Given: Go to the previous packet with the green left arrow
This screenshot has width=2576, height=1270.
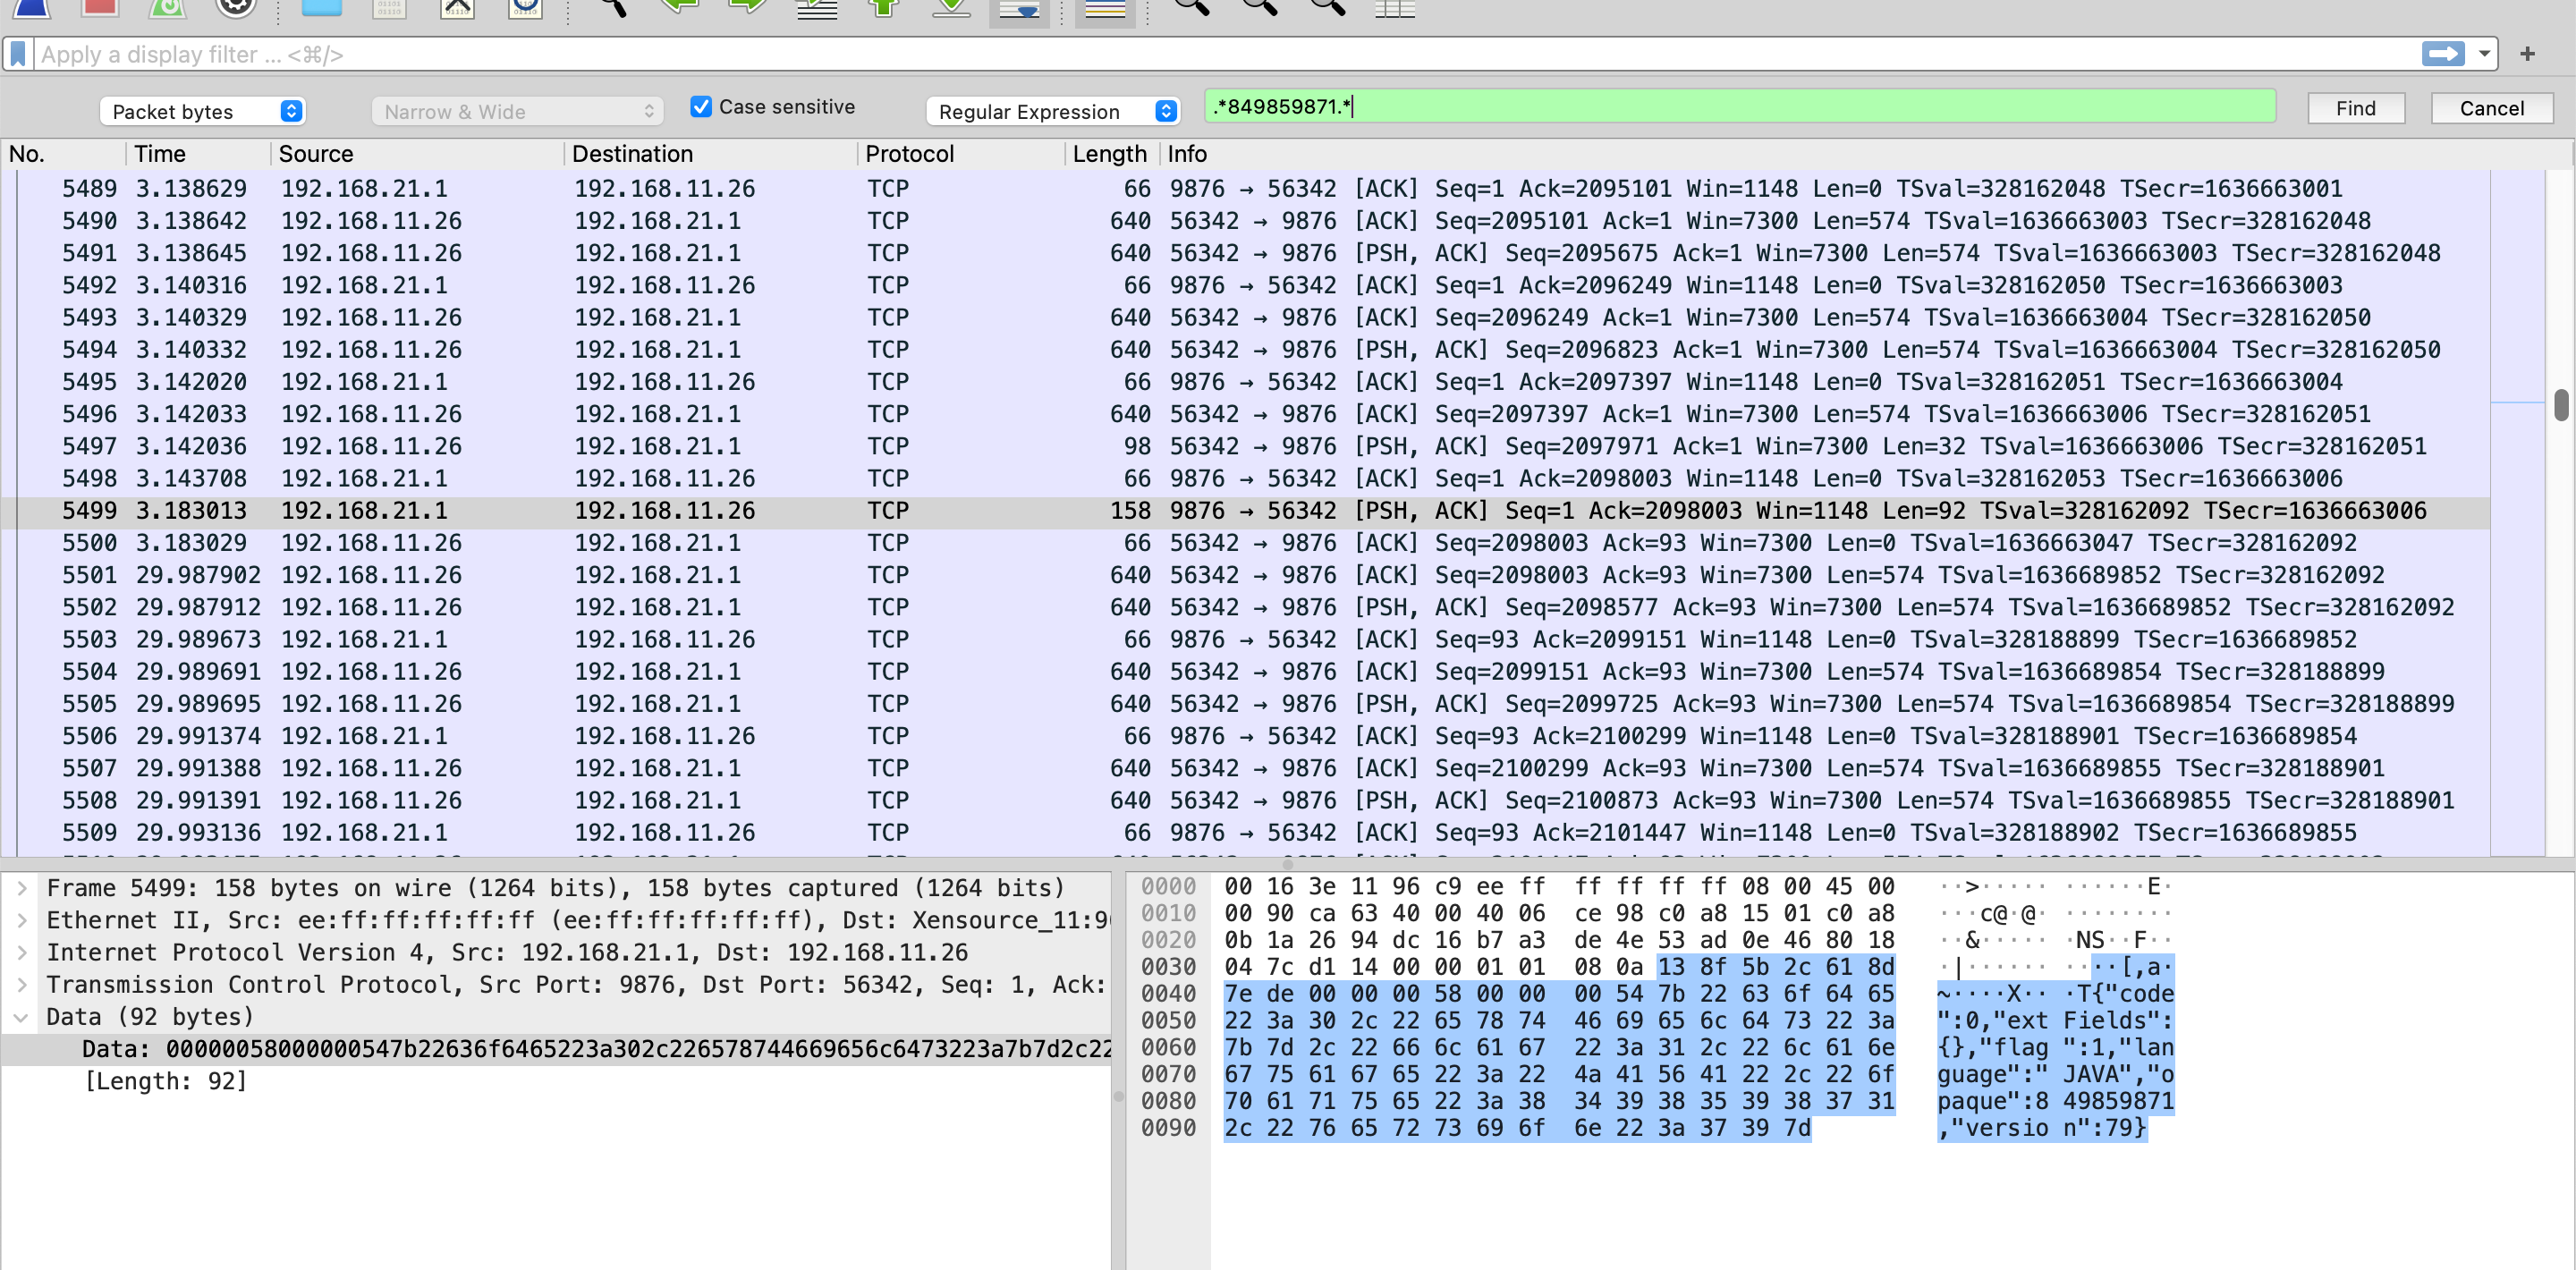Looking at the screenshot, I should (681, 8).
